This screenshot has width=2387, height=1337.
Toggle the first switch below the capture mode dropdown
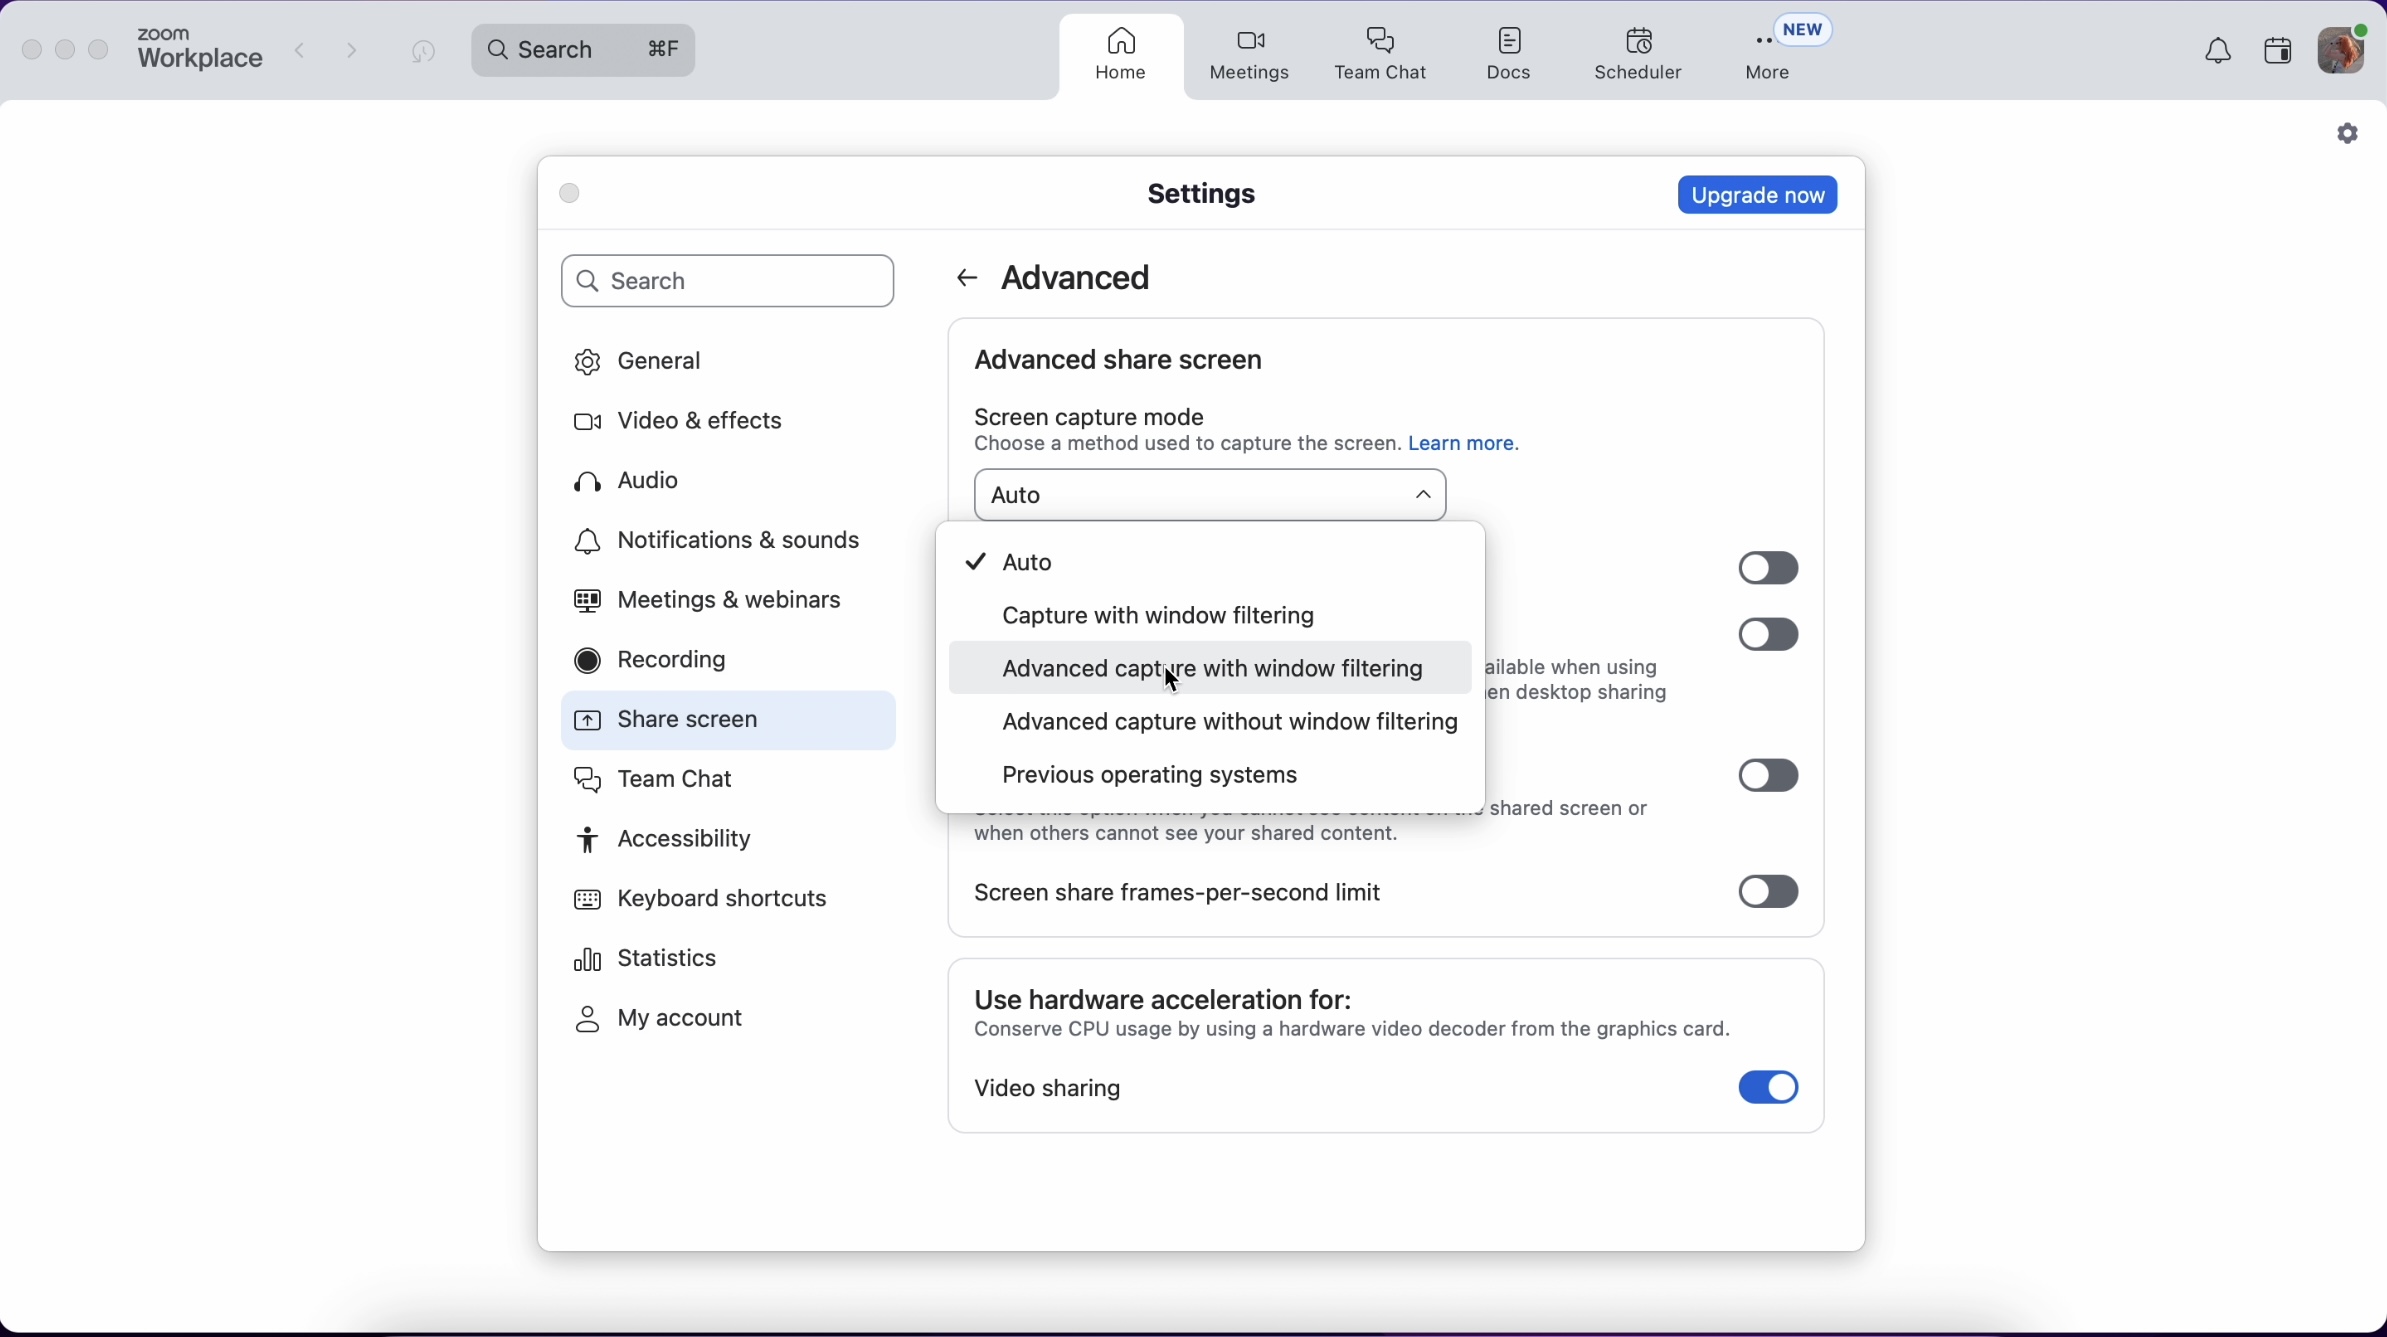(x=1768, y=568)
